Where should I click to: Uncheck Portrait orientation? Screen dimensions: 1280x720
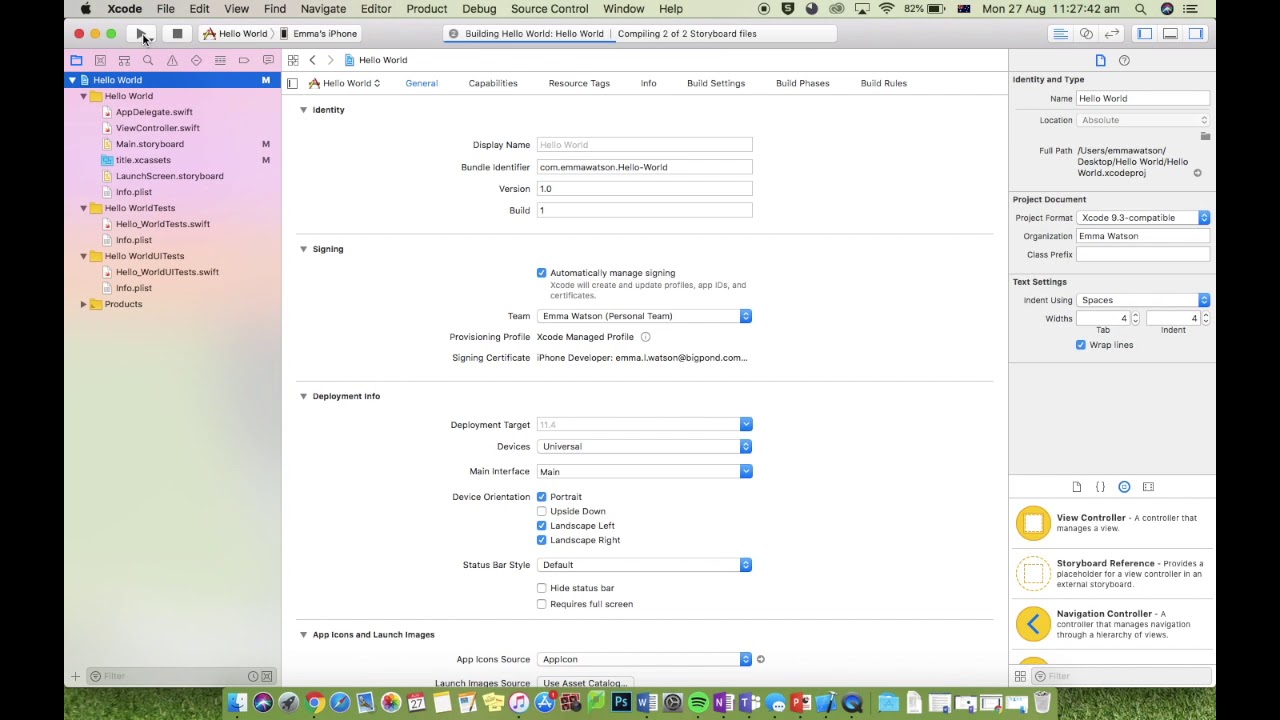coord(542,497)
